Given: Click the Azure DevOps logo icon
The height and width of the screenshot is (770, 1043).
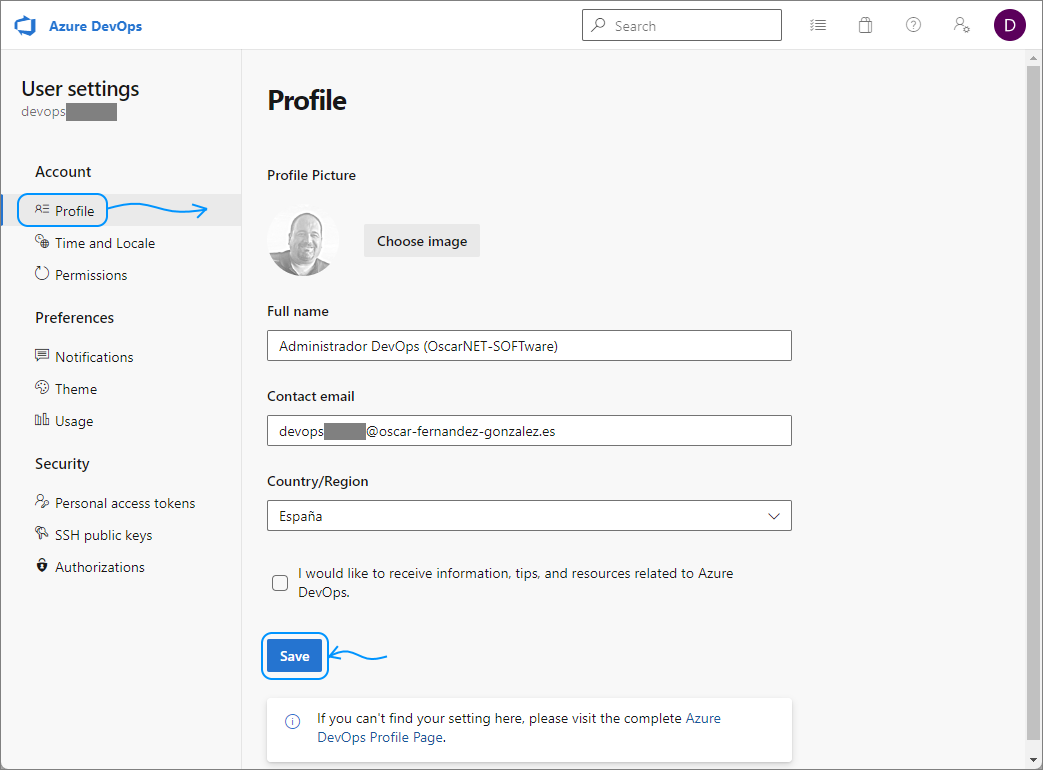Looking at the screenshot, I should tap(25, 26).
